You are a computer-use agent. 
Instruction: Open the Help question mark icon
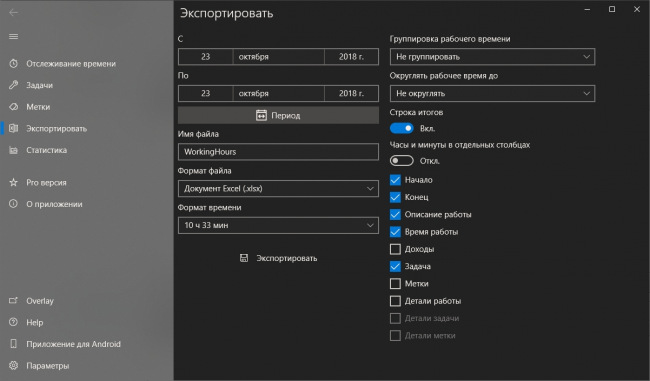coord(14,322)
